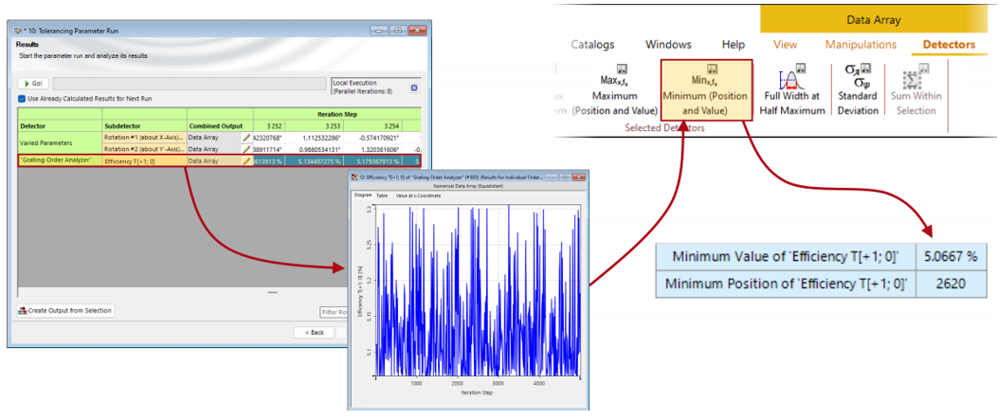Click the Efficiency T[+1; 0] subdetector cell

144,161
